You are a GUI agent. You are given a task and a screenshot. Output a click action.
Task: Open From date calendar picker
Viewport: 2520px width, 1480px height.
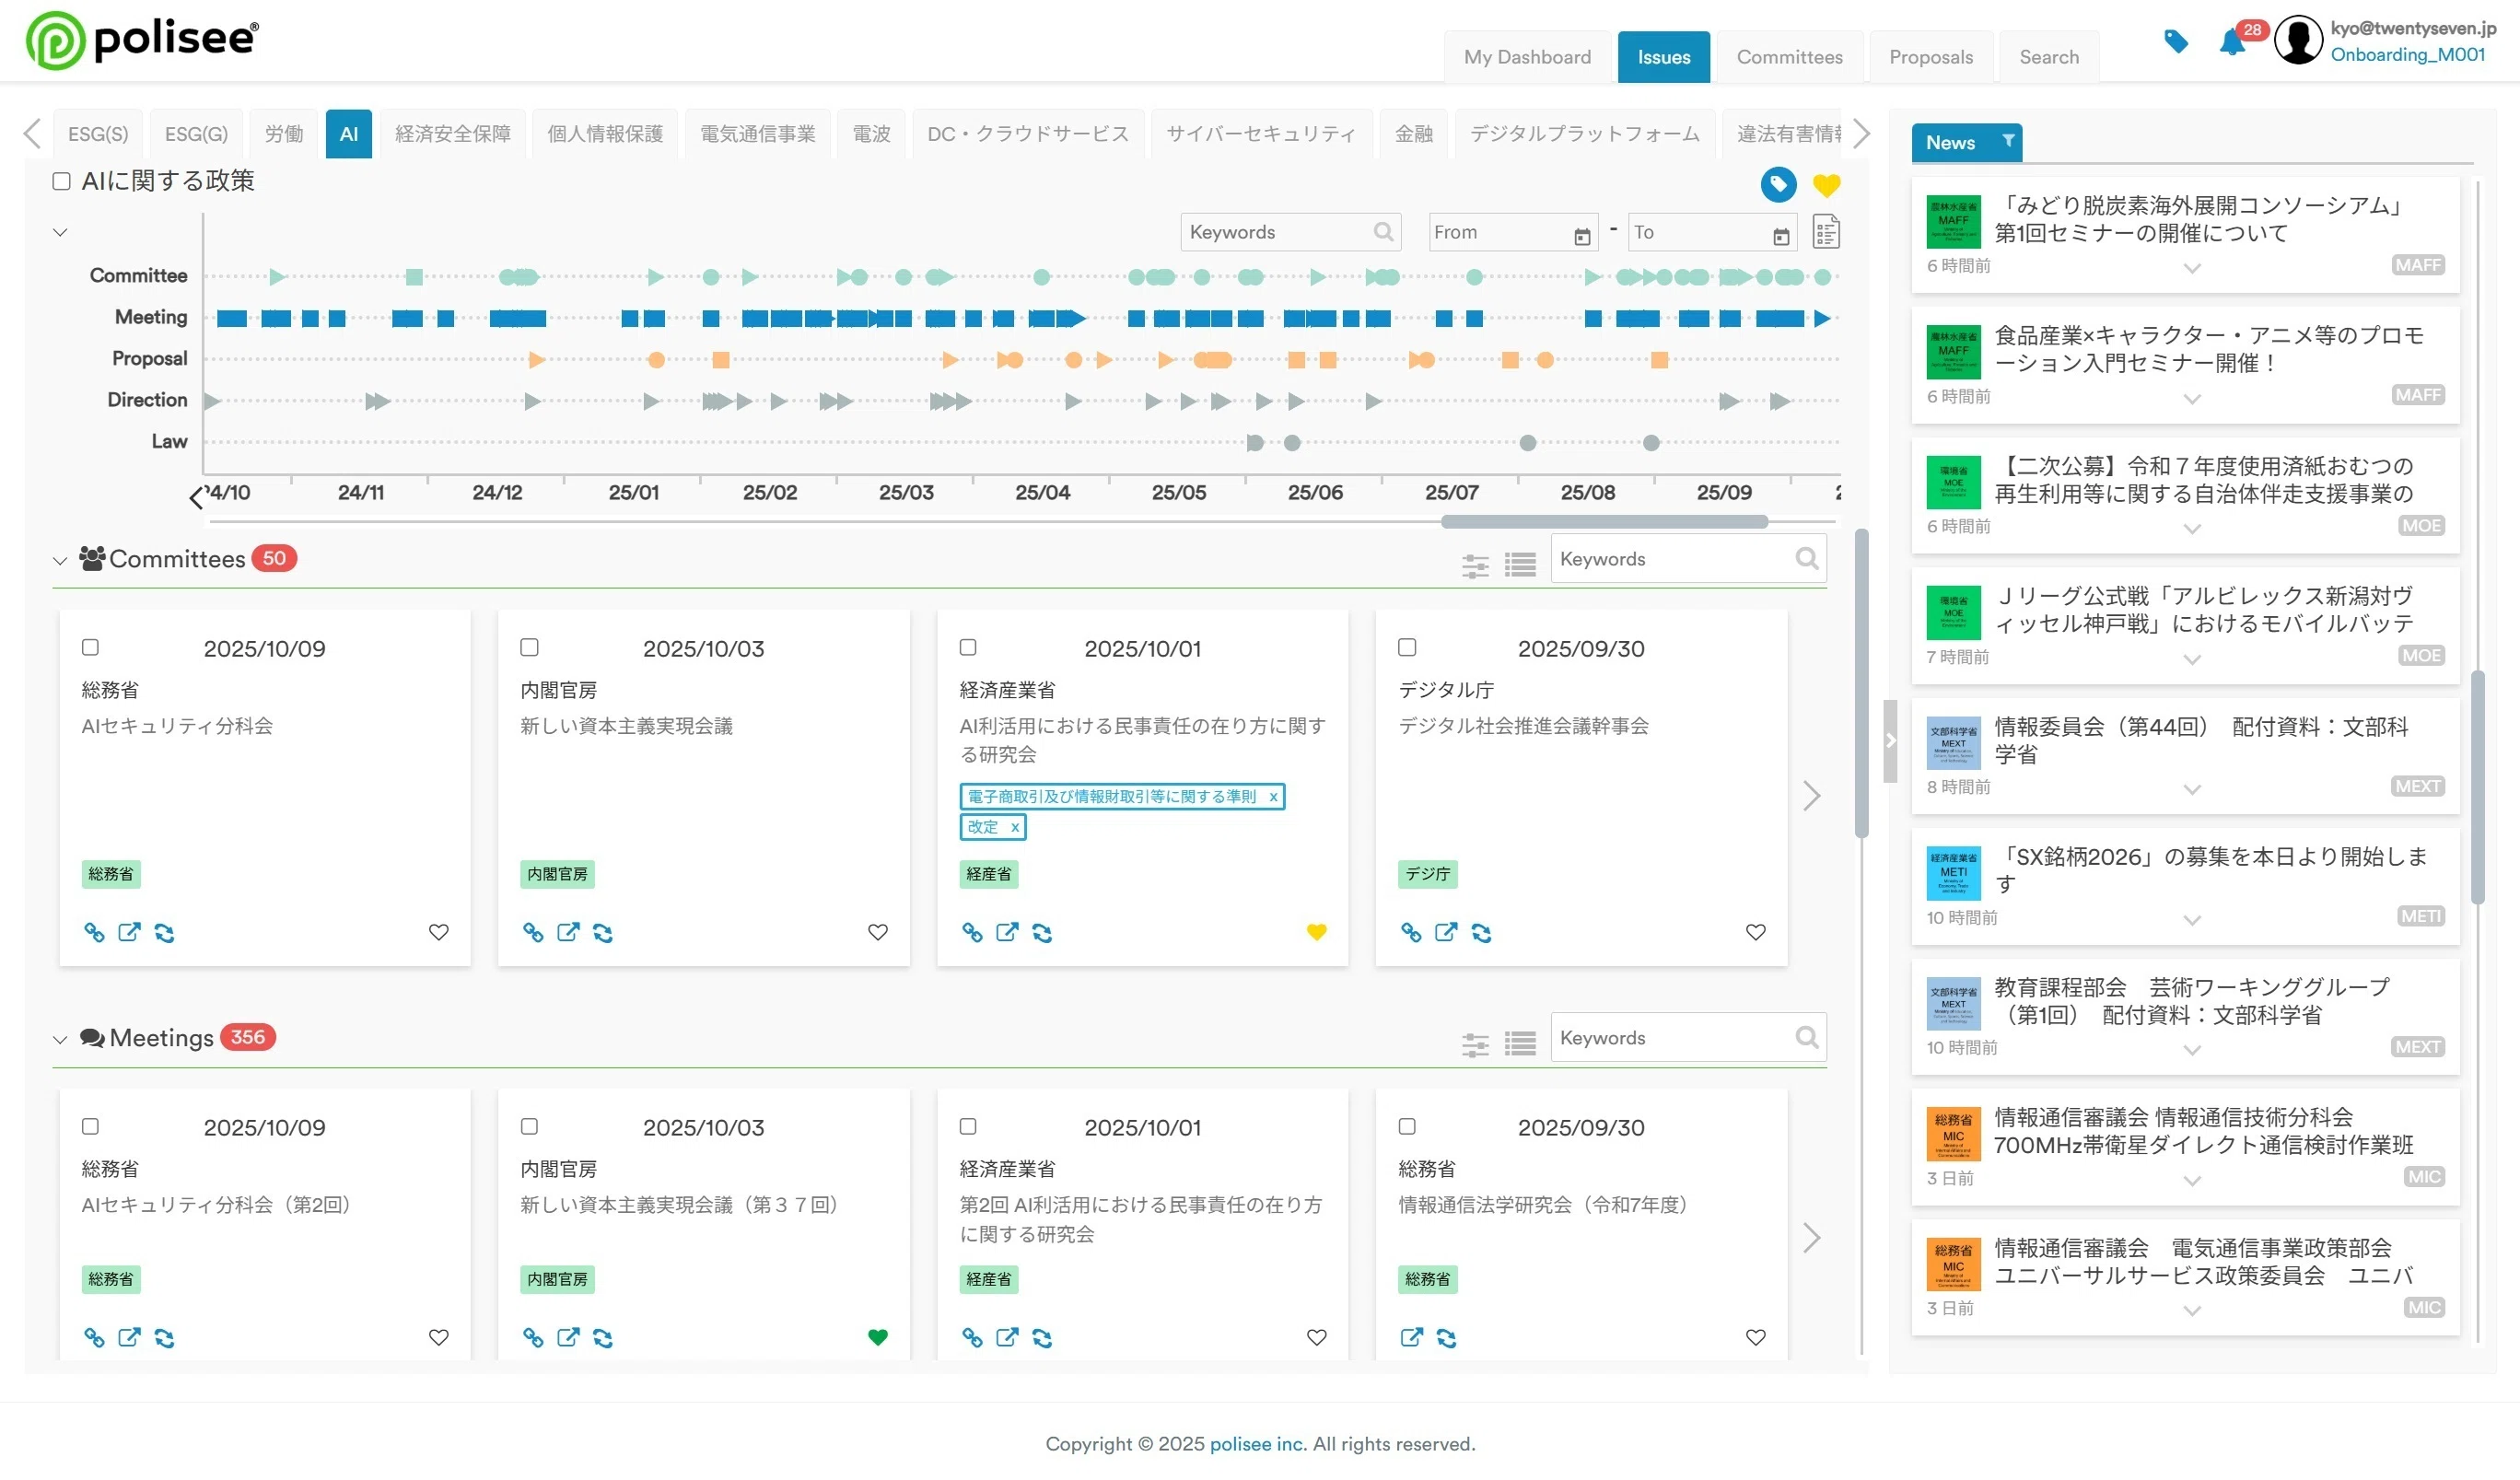(x=1581, y=236)
